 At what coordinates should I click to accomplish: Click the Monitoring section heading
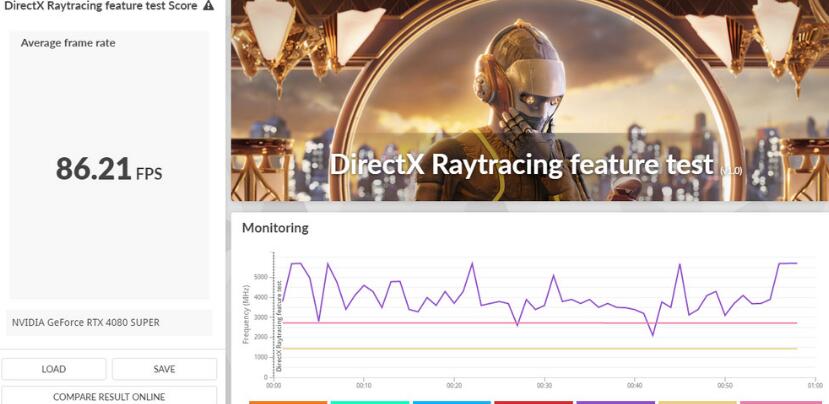tap(275, 228)
